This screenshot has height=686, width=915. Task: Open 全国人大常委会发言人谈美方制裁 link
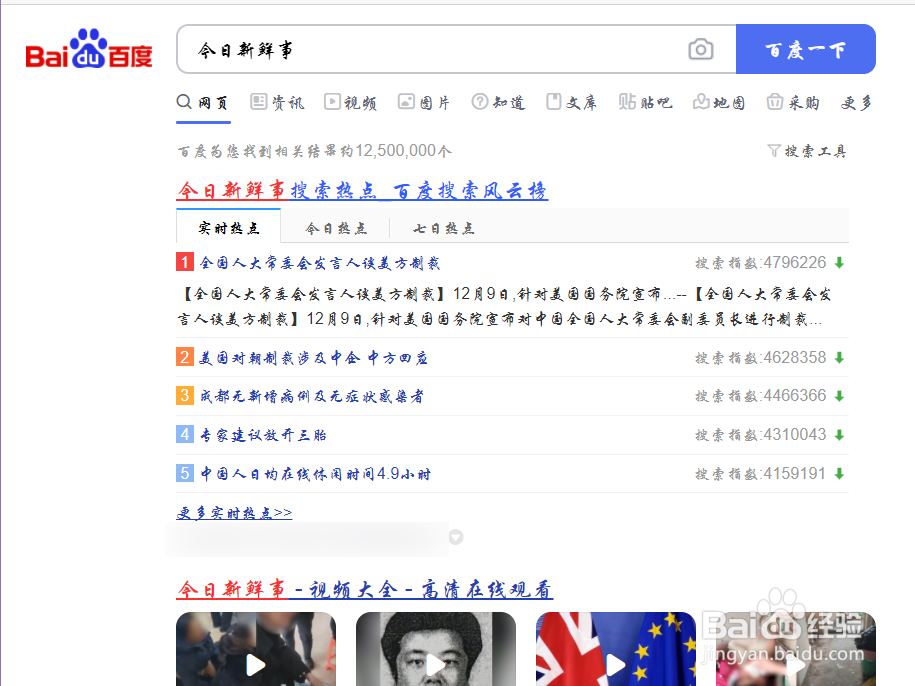[x=320, y=263]
